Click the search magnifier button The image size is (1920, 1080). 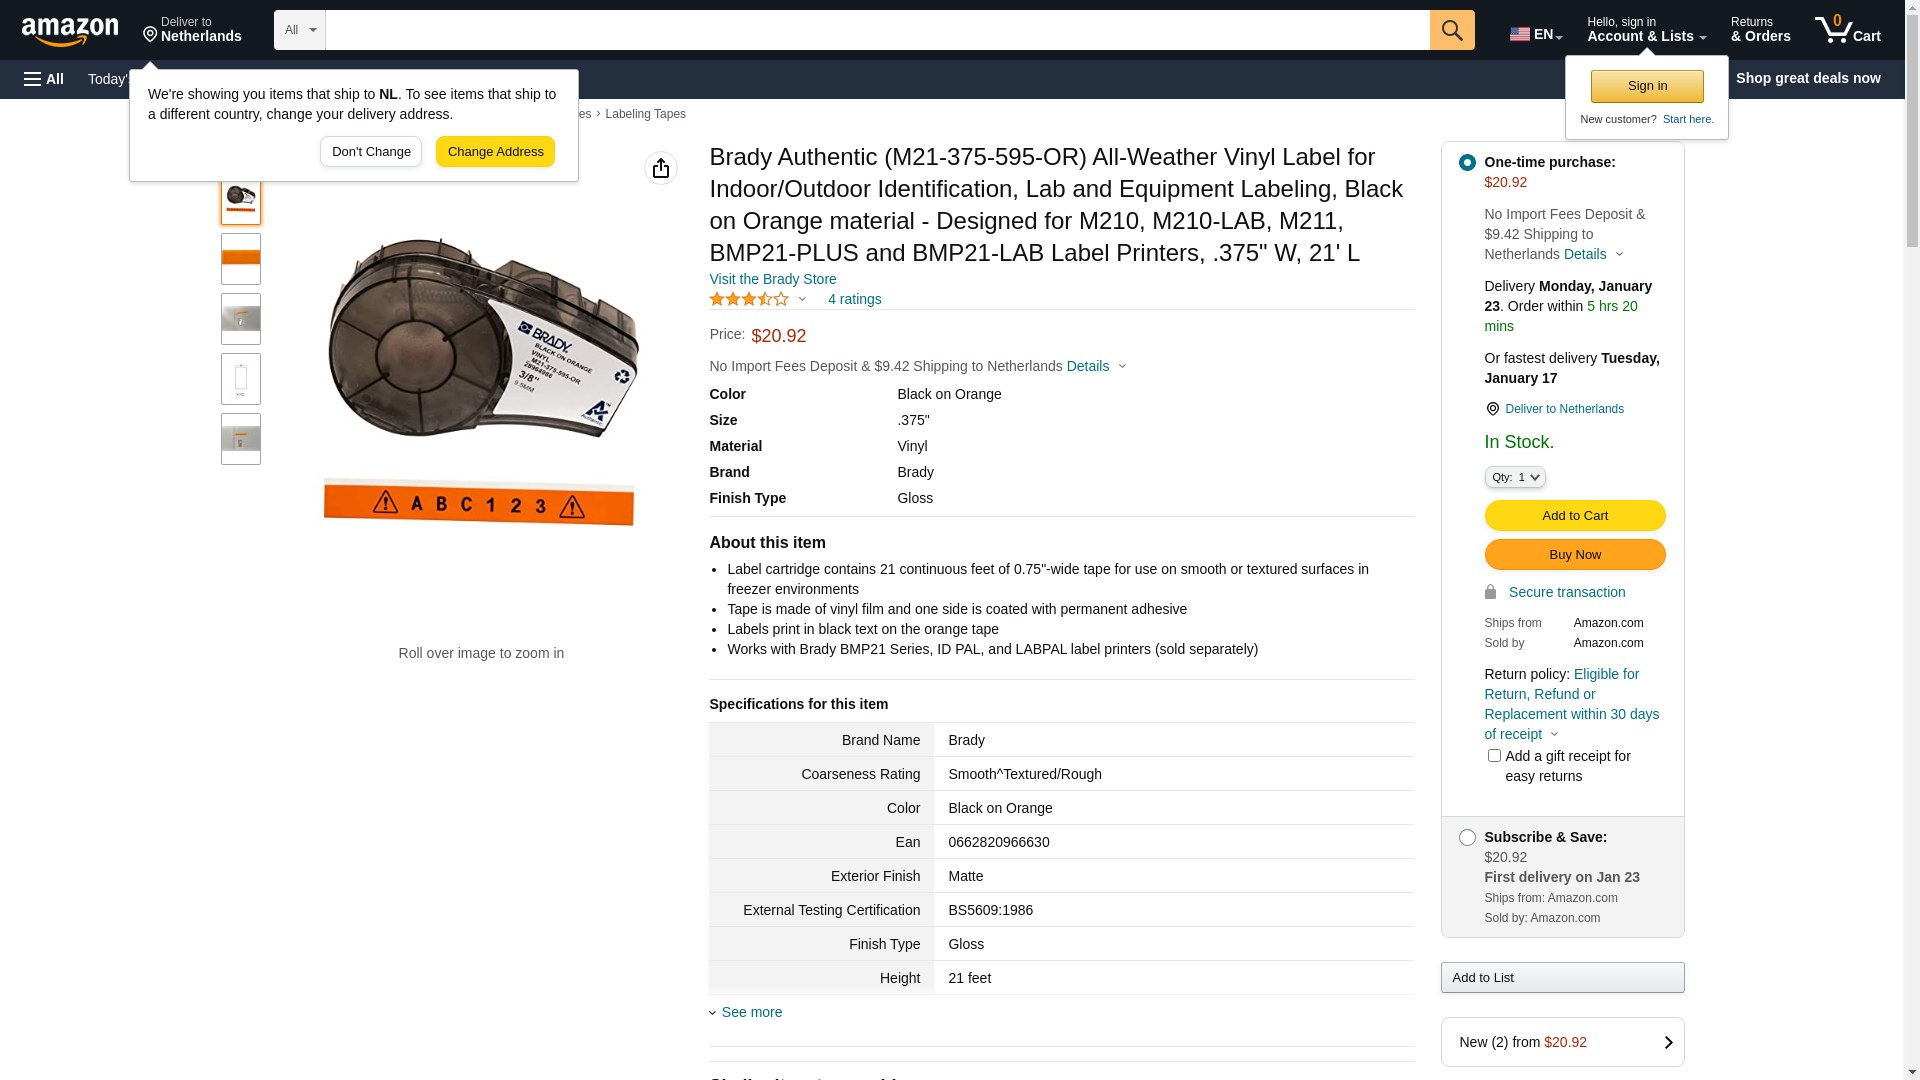click(x=1452, y=30)
